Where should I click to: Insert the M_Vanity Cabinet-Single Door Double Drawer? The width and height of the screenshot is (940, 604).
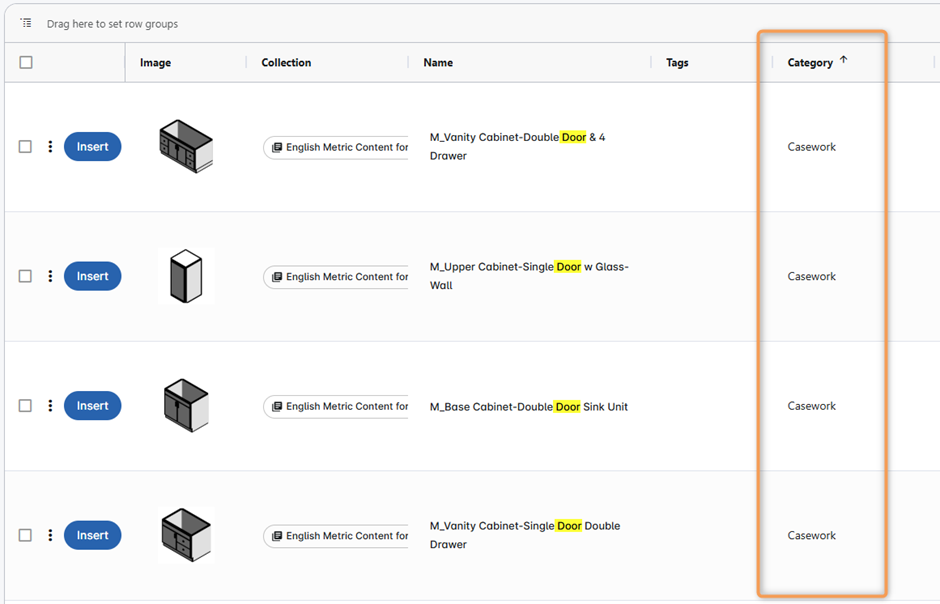tap(92, 536)
